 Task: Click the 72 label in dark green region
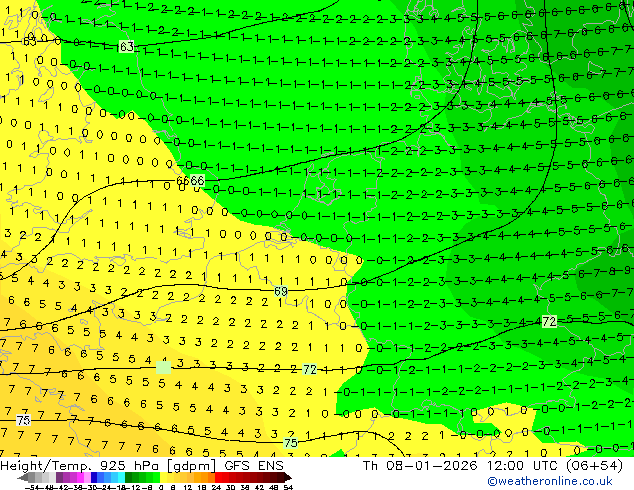point(549,321)
